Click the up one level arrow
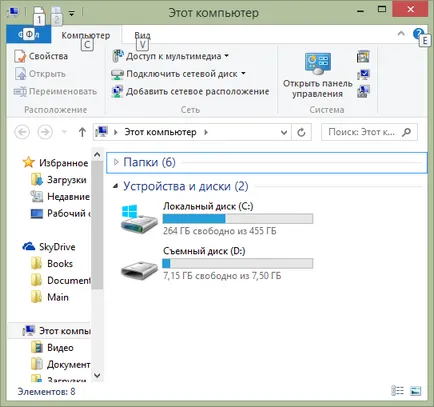434x407 pixels. 82,132
